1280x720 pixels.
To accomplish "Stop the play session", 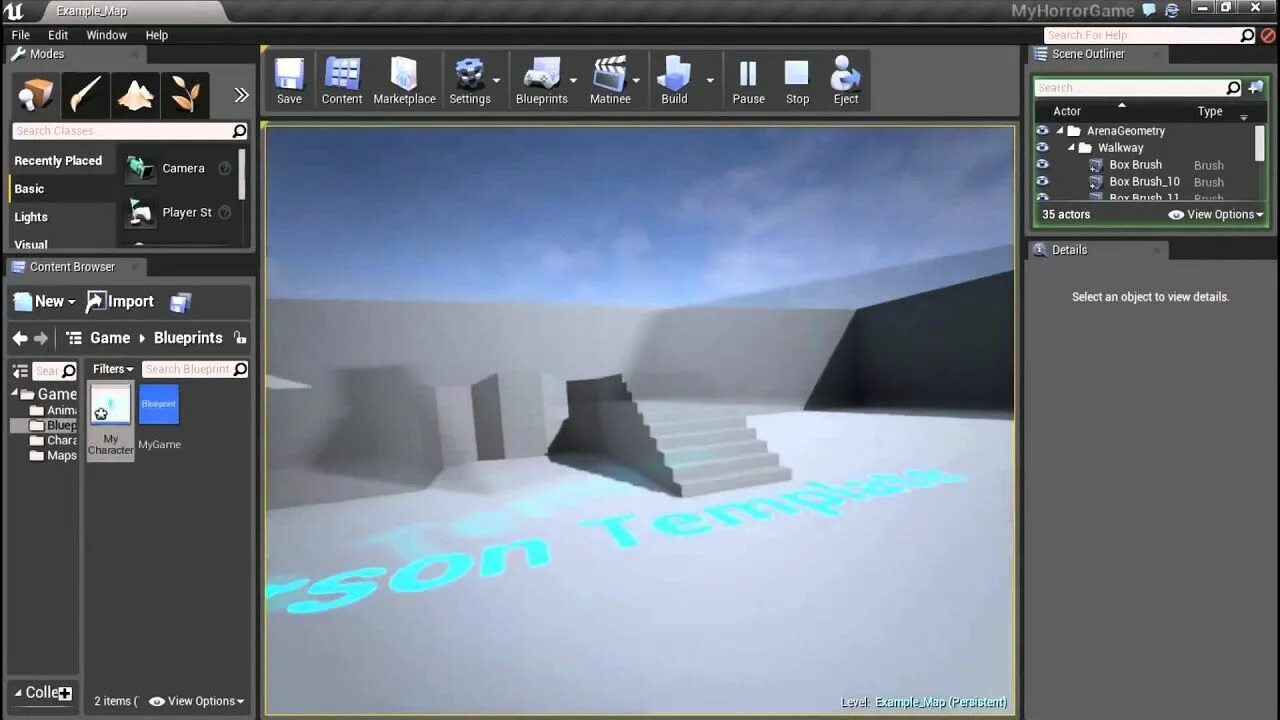I will [797, 81].
